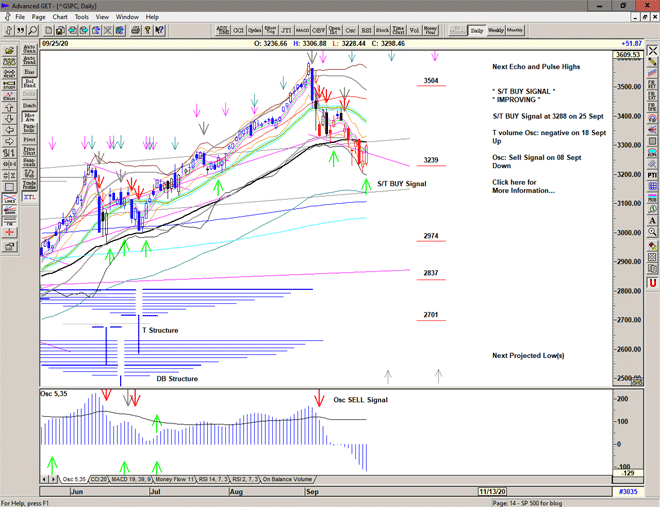Click the 11/13/20 date marker on timeline

(492, 491)
